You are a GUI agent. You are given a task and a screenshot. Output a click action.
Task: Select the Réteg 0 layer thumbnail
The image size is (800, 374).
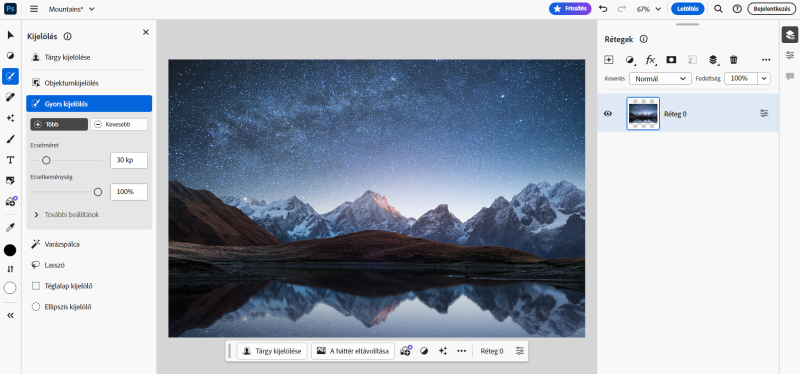643,113
